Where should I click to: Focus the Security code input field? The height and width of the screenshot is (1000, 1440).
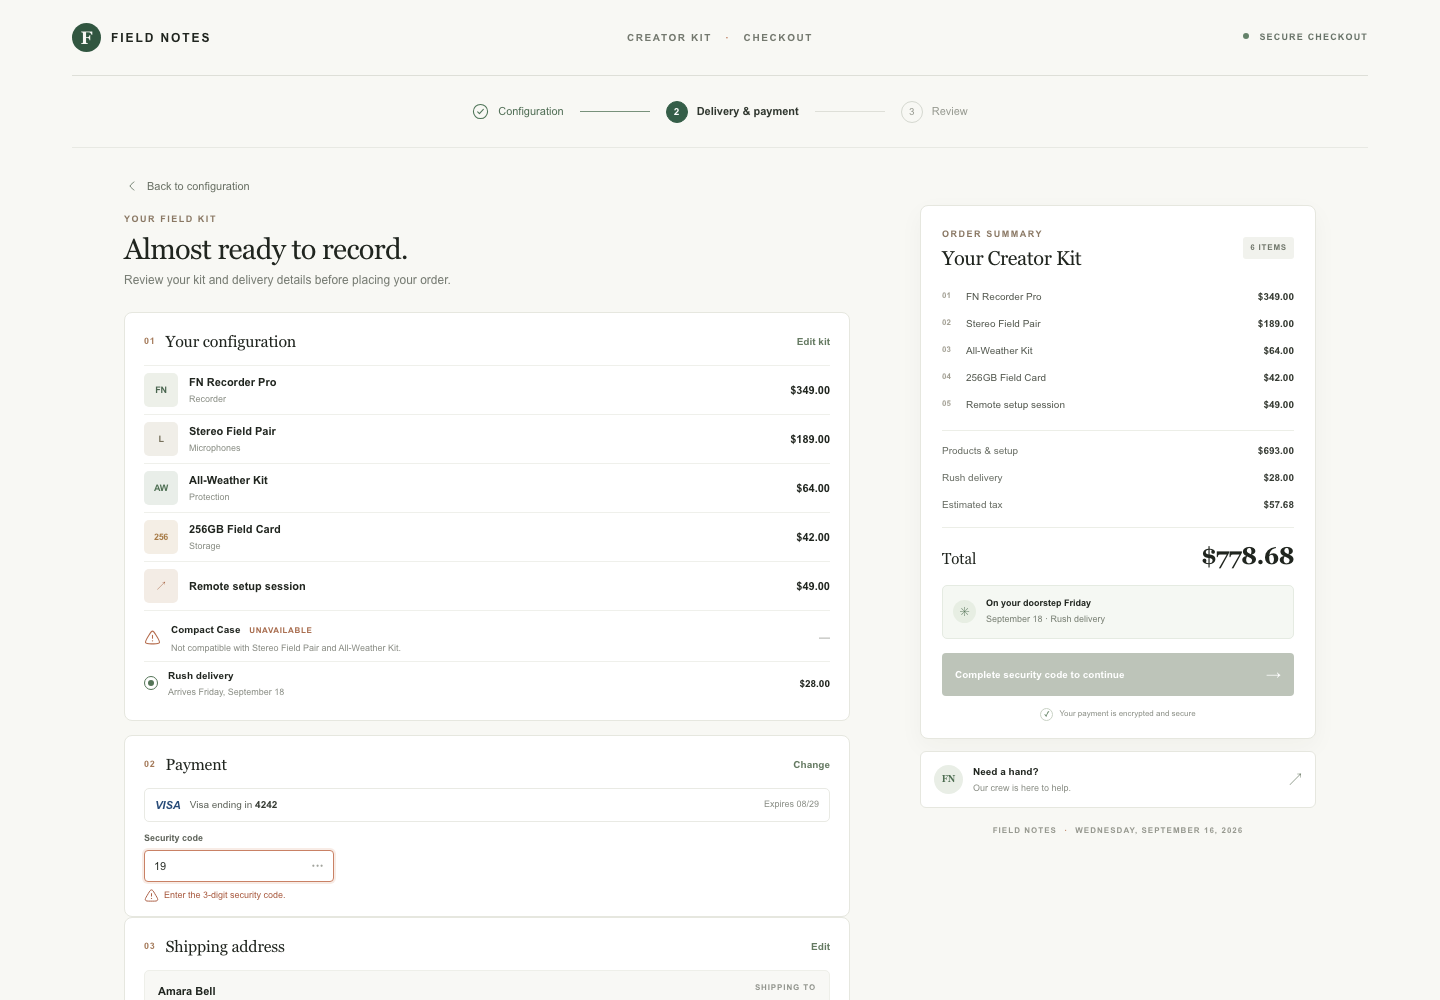point(239,866)
